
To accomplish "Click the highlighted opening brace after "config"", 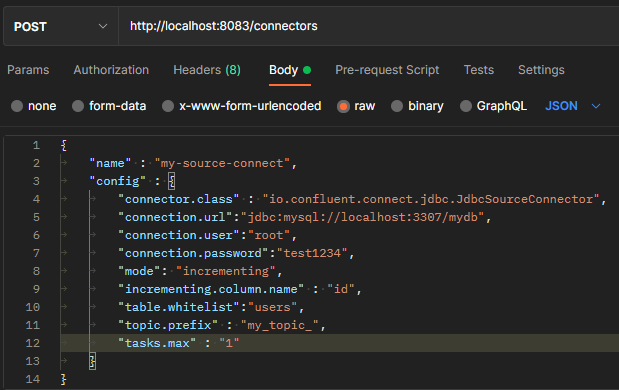I will tap(171, 181).
